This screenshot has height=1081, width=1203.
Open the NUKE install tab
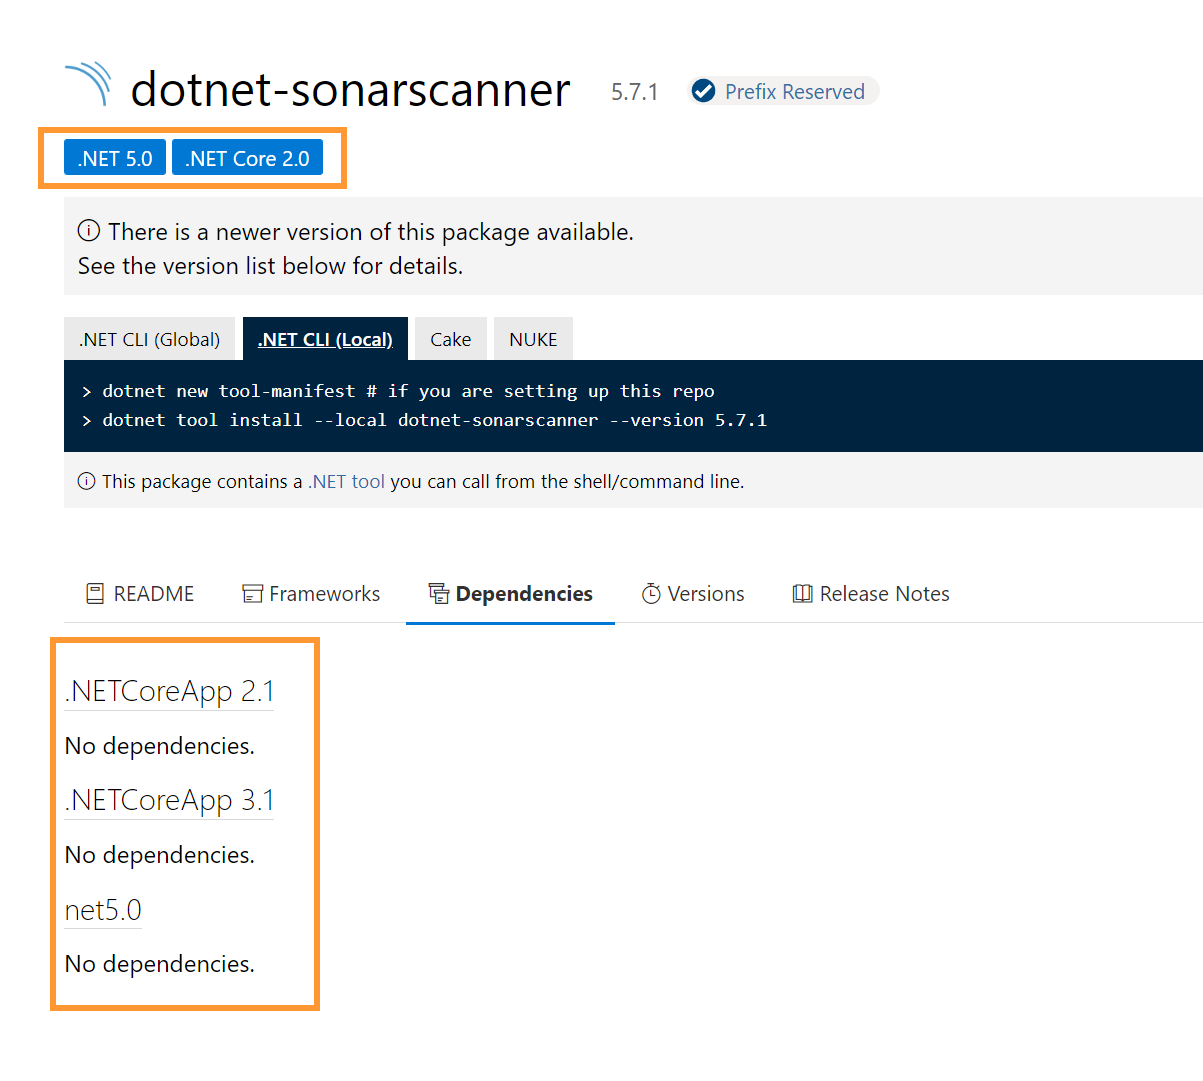pos(533,339)
